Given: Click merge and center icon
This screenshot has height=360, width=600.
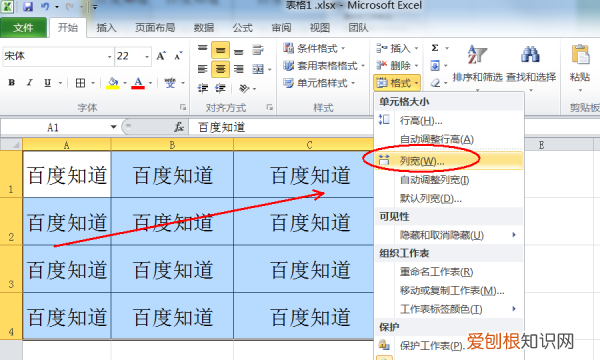Looking at the screenshot, I should (x=258, y=69).
